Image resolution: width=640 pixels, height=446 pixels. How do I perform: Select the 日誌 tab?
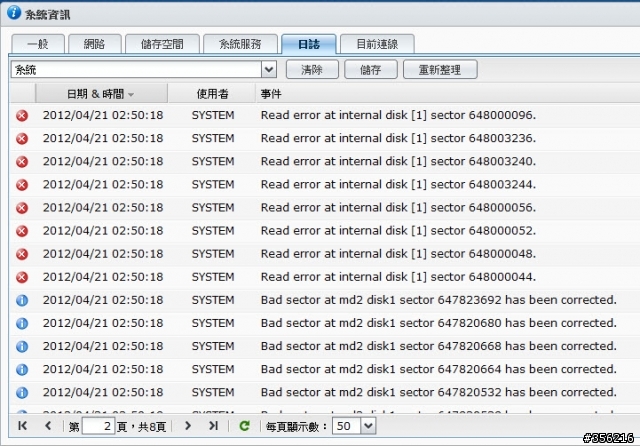[309, 44]
